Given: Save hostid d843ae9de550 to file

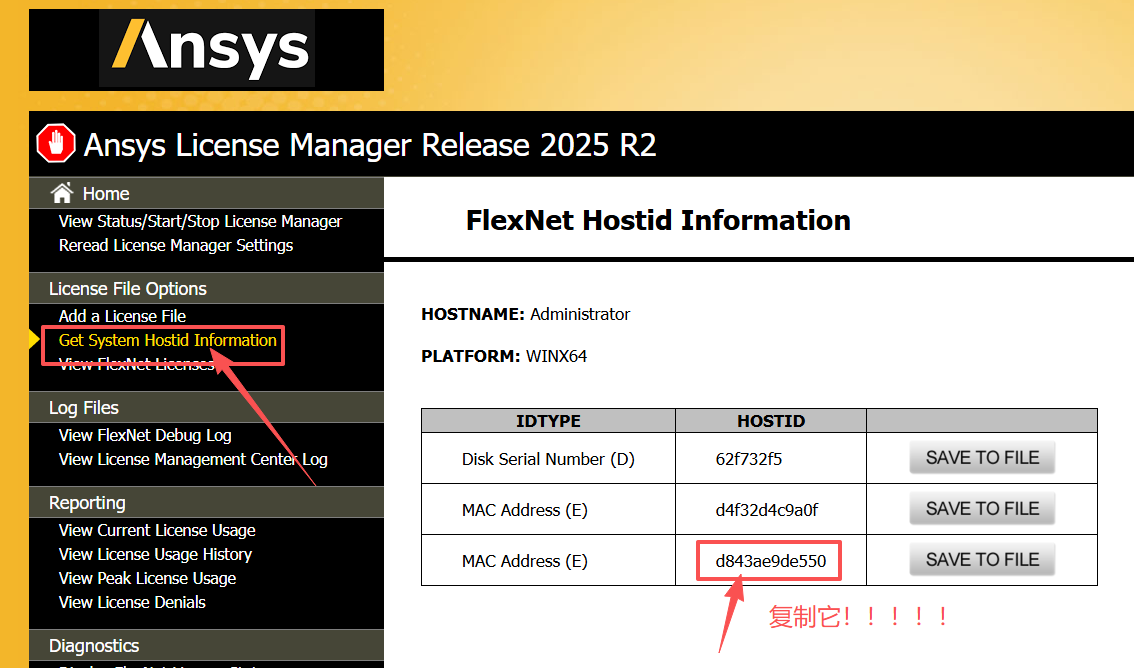Looking at the screenshot, I should [981, 559].
